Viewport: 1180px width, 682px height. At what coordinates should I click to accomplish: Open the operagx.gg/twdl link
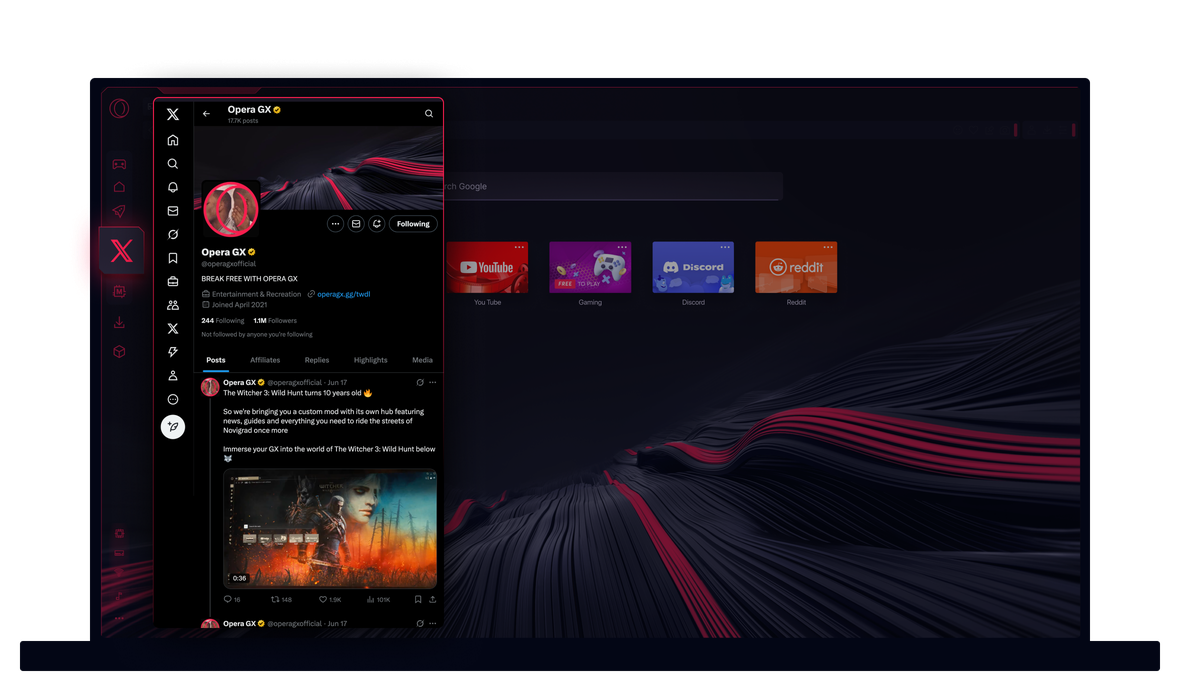pyautogui.click(x=344, y=294)
